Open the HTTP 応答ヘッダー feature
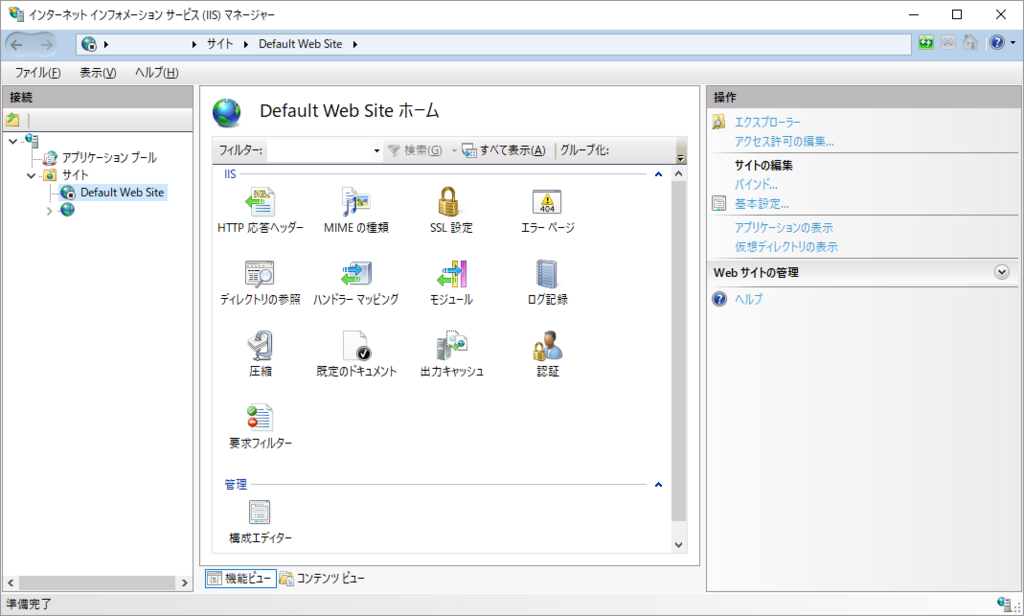Image resolution: width=1024 pixels, height=616 pixels. [x=260, y=210]
